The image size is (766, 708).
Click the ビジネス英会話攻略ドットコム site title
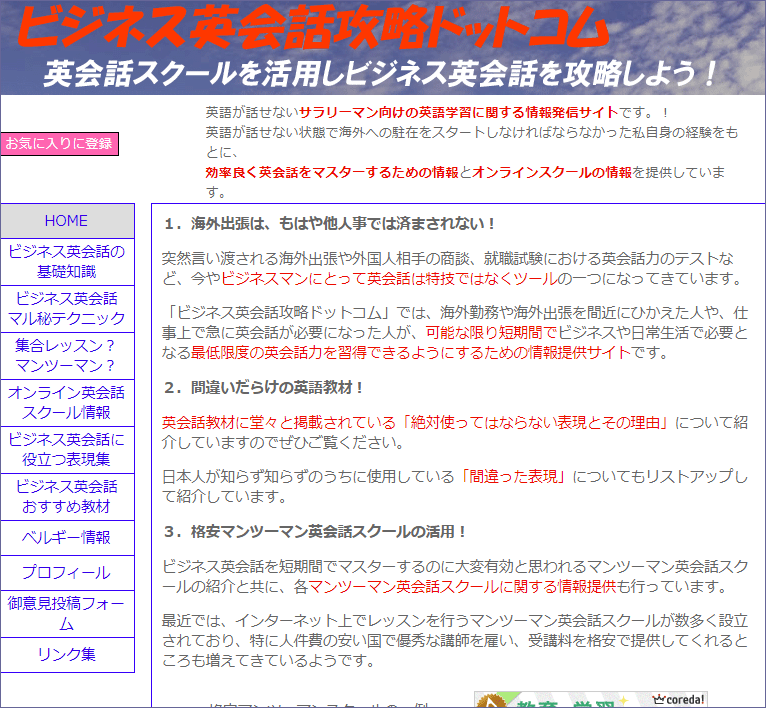click(x=314, y=27)
